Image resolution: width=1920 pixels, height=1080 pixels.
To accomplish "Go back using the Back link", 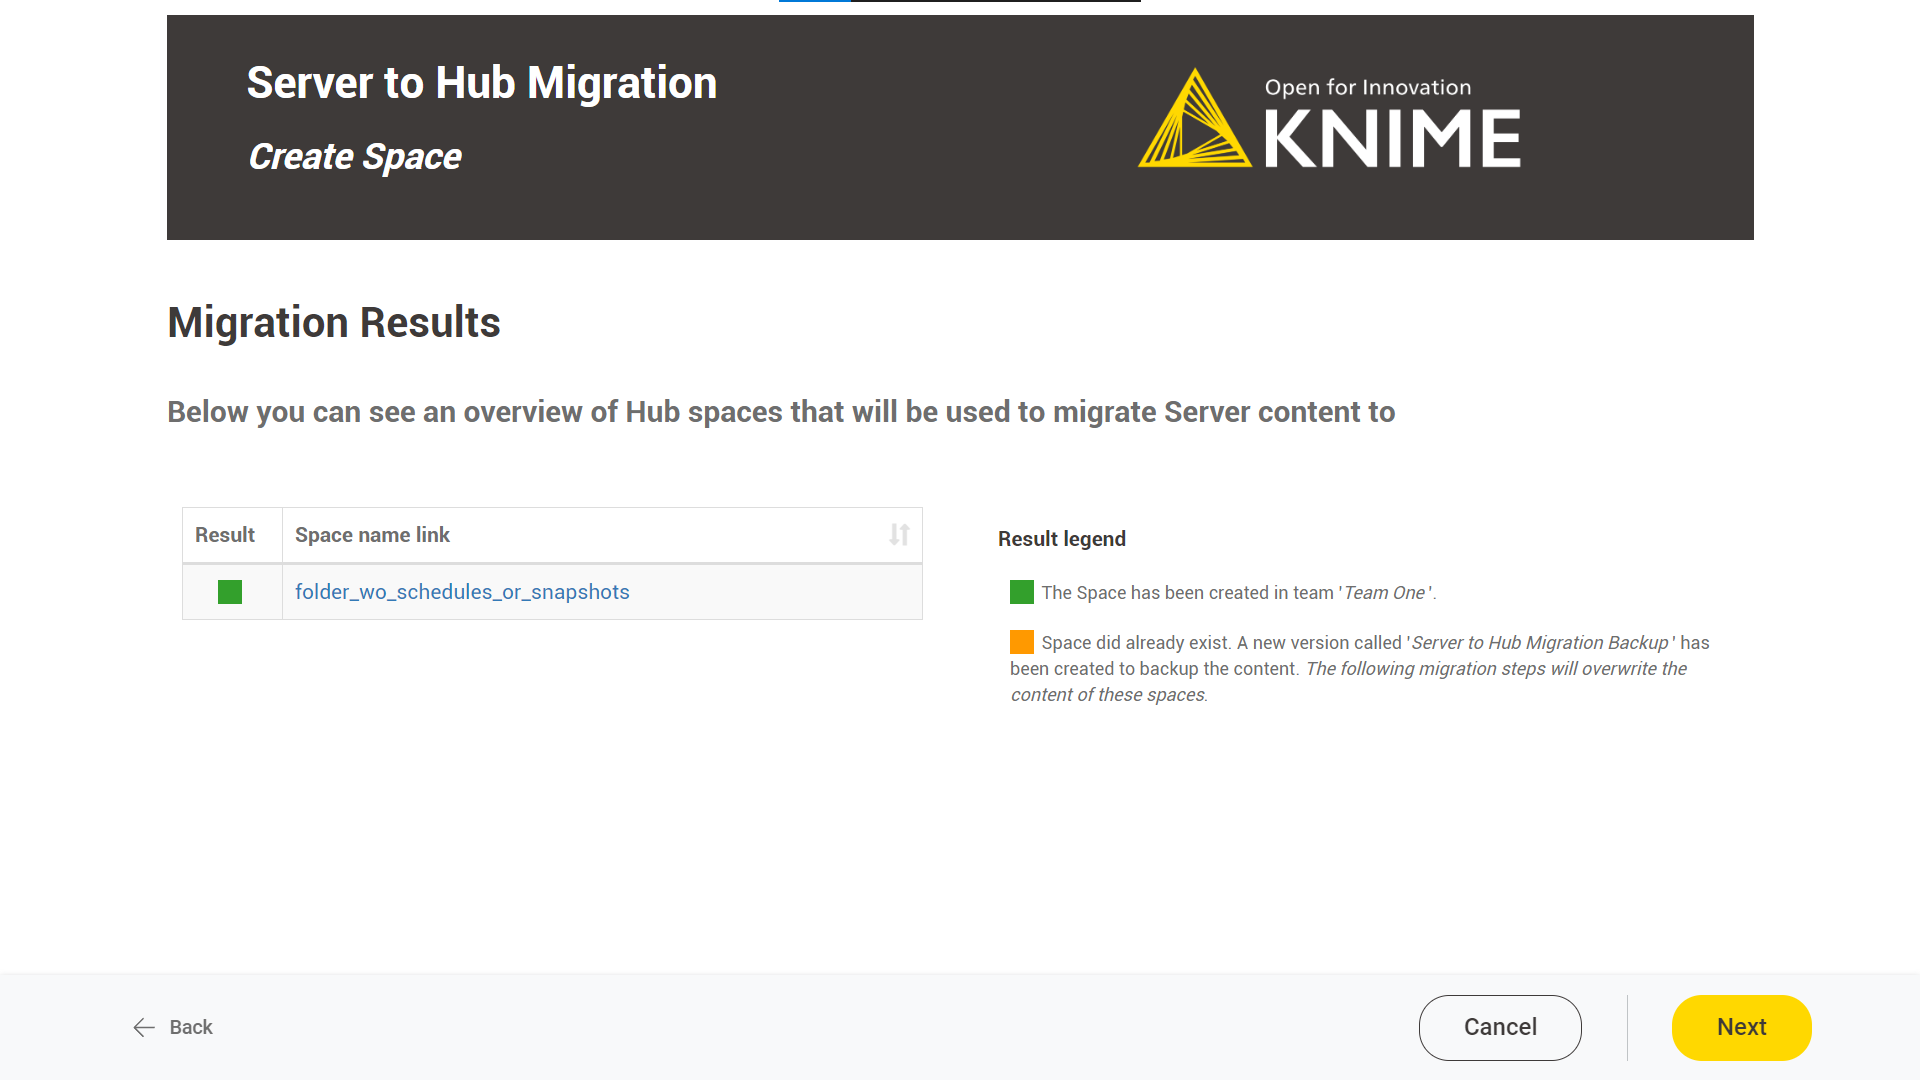I will (173, 1027).
